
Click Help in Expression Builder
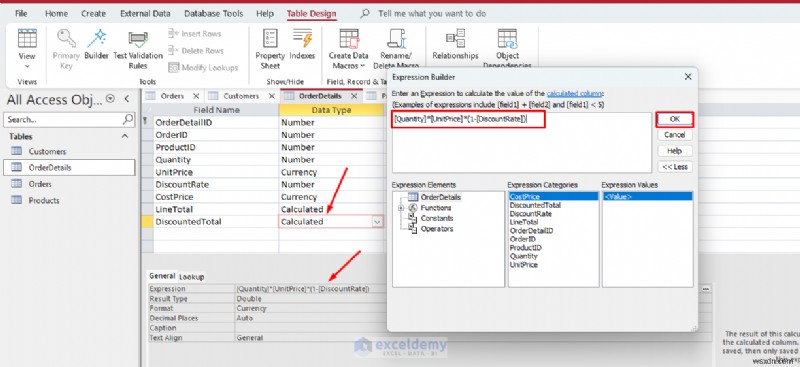(x=674, y=151)
